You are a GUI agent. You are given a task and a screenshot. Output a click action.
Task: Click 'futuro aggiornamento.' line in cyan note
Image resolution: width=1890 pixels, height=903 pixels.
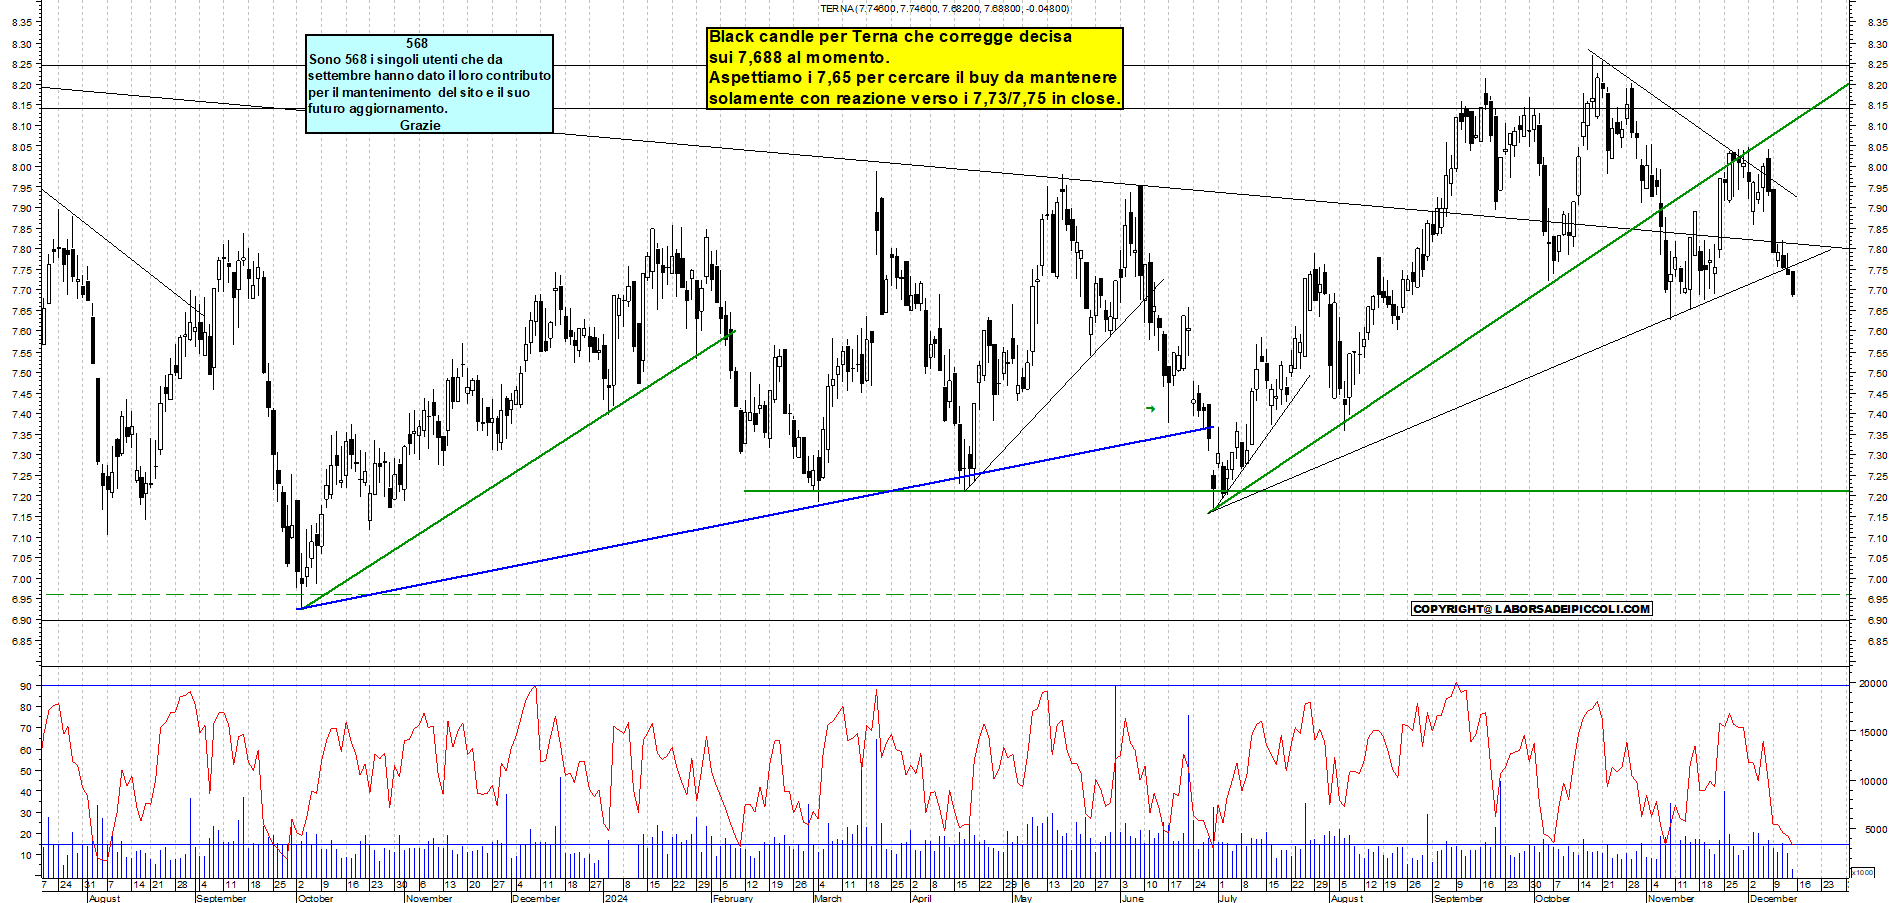pyautogui.click(x=378, y=108)
